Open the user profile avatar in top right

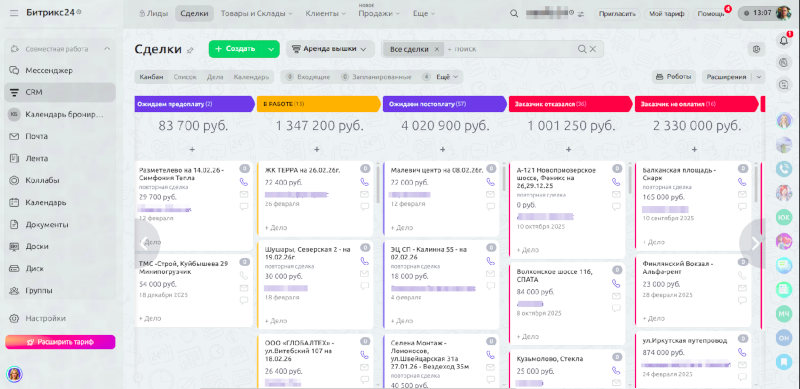coord(783,13)
